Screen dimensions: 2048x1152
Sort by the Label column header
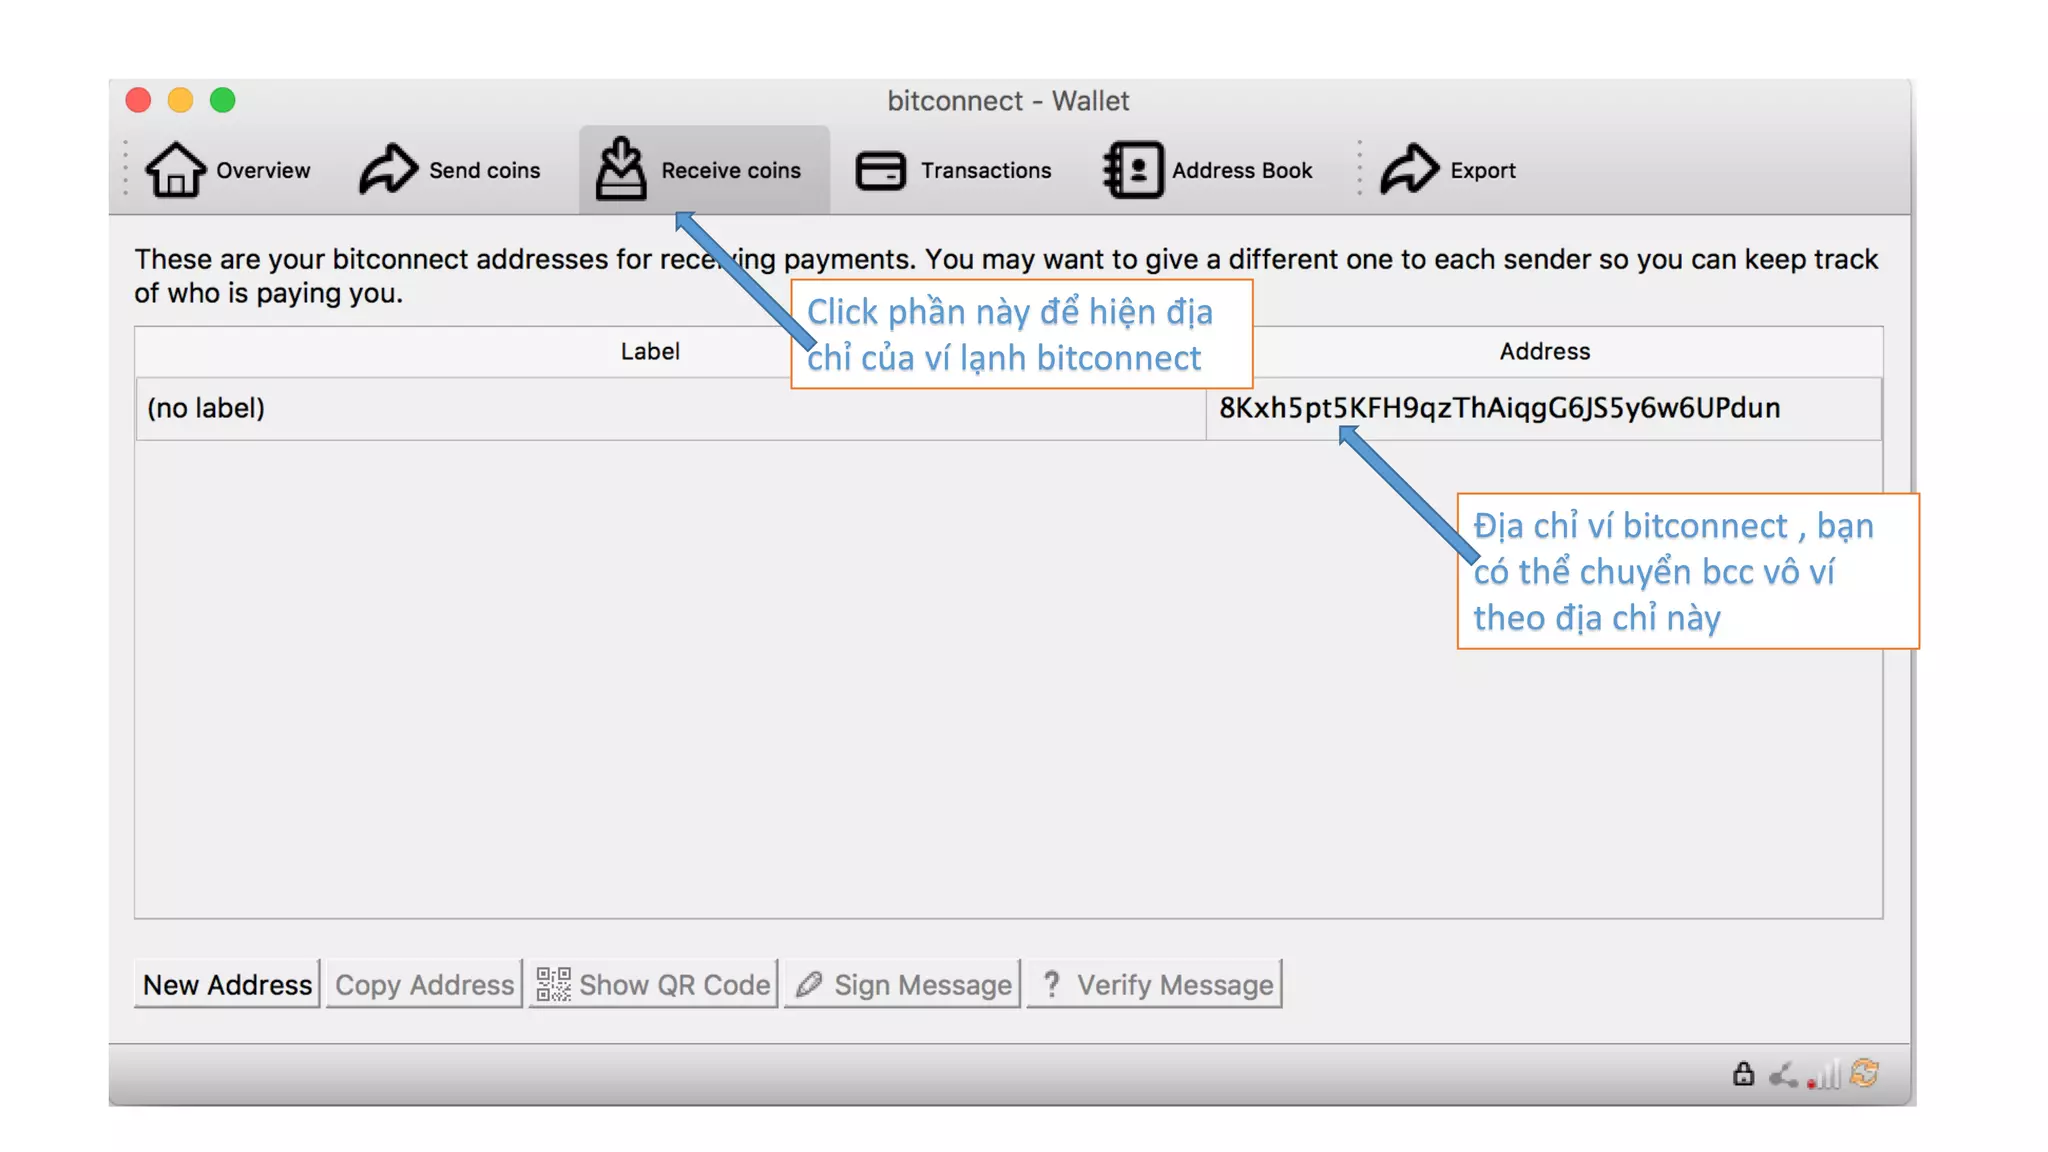coord(650,351)
